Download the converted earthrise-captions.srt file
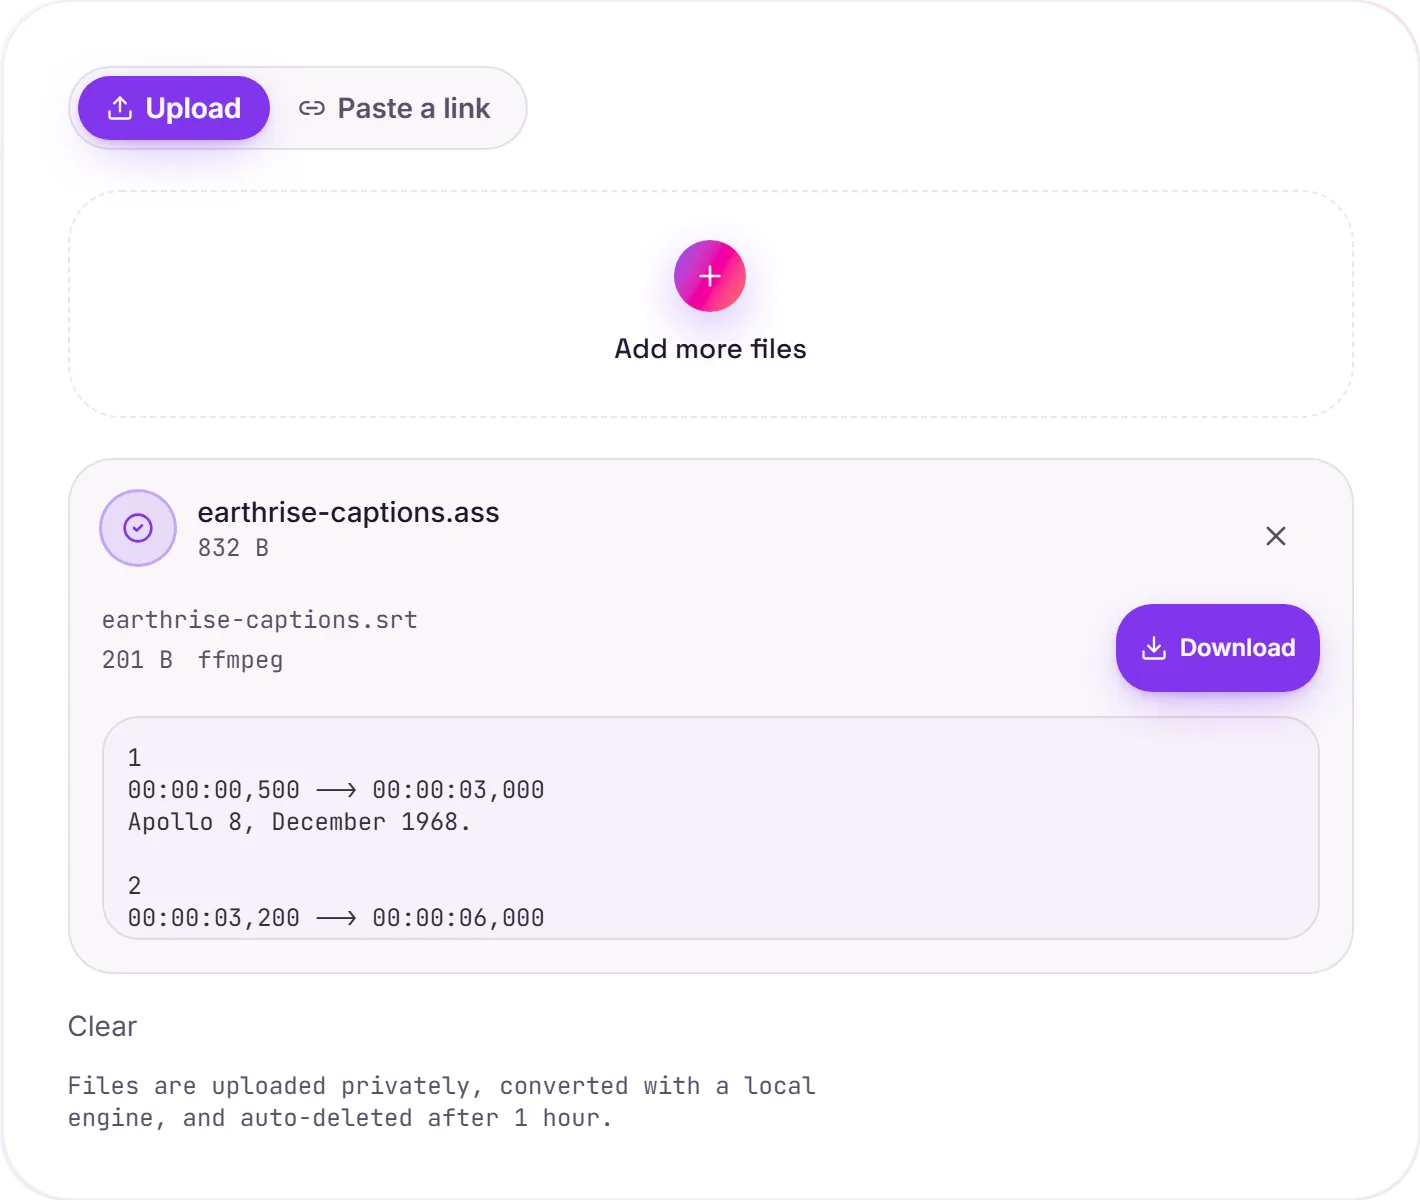Screen dimensions: 1420x1200 (x=1218, y=648)
